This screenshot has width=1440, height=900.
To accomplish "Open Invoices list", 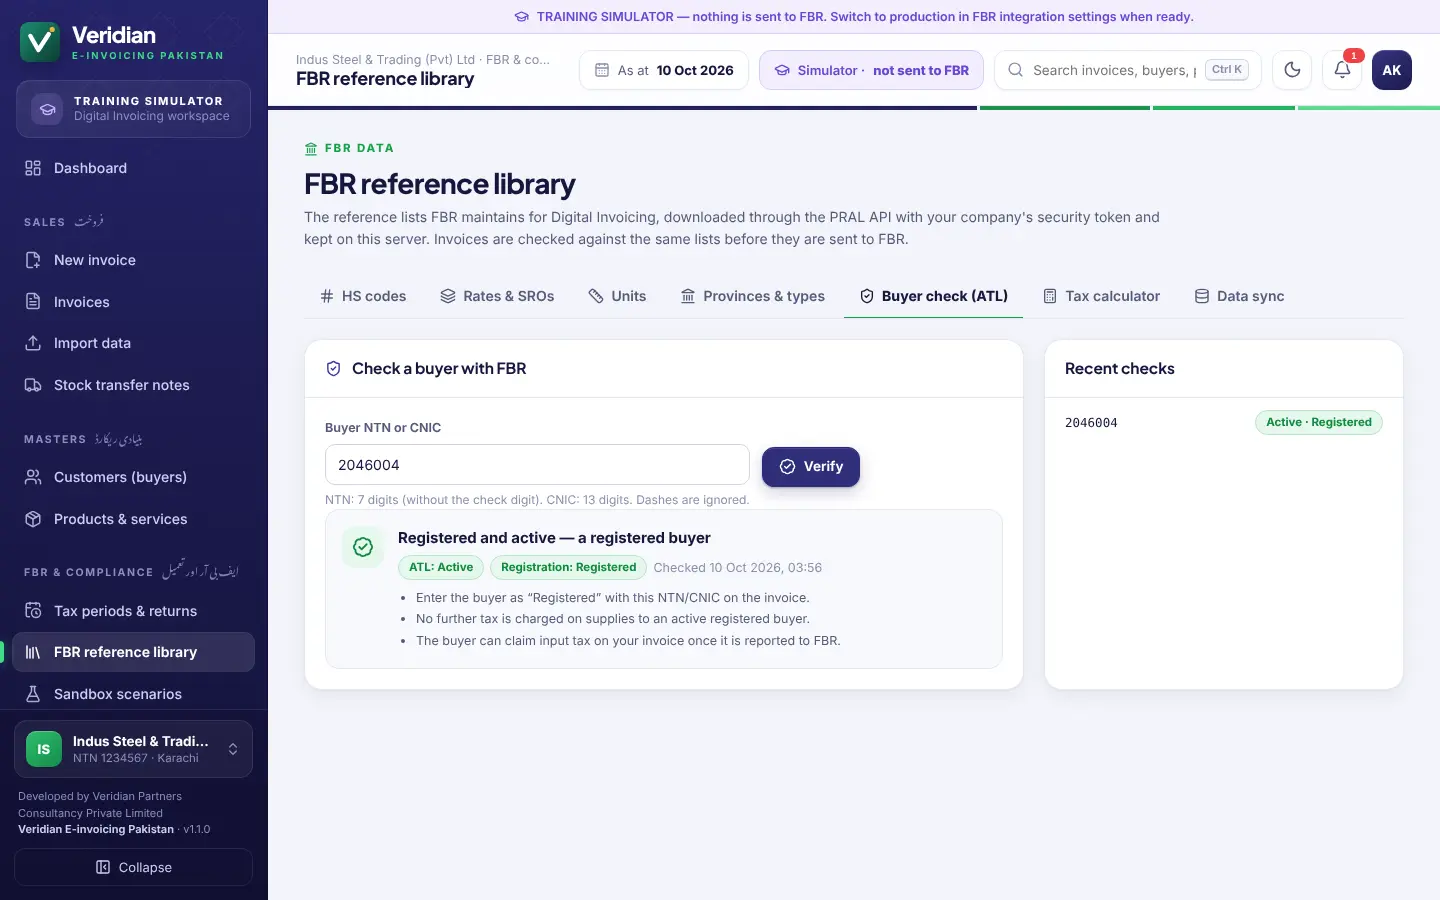I will click(134, 302).
